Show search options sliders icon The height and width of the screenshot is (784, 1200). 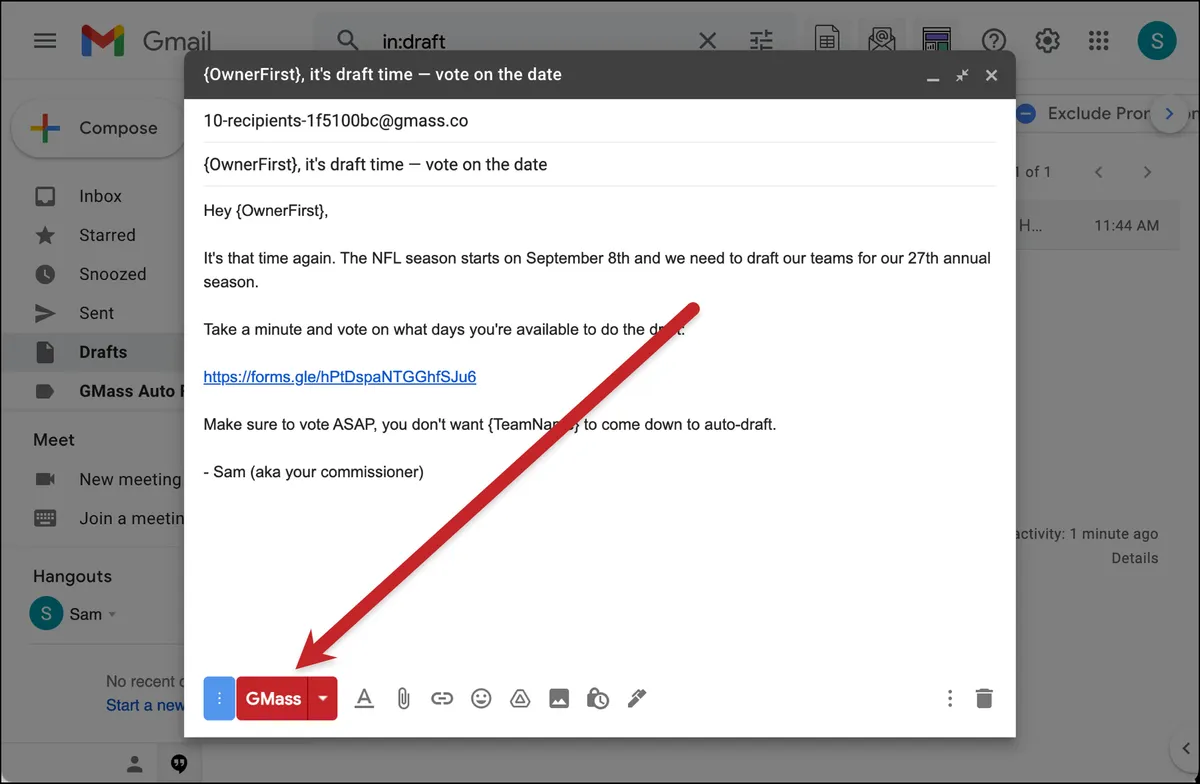(x=761, y=41)
